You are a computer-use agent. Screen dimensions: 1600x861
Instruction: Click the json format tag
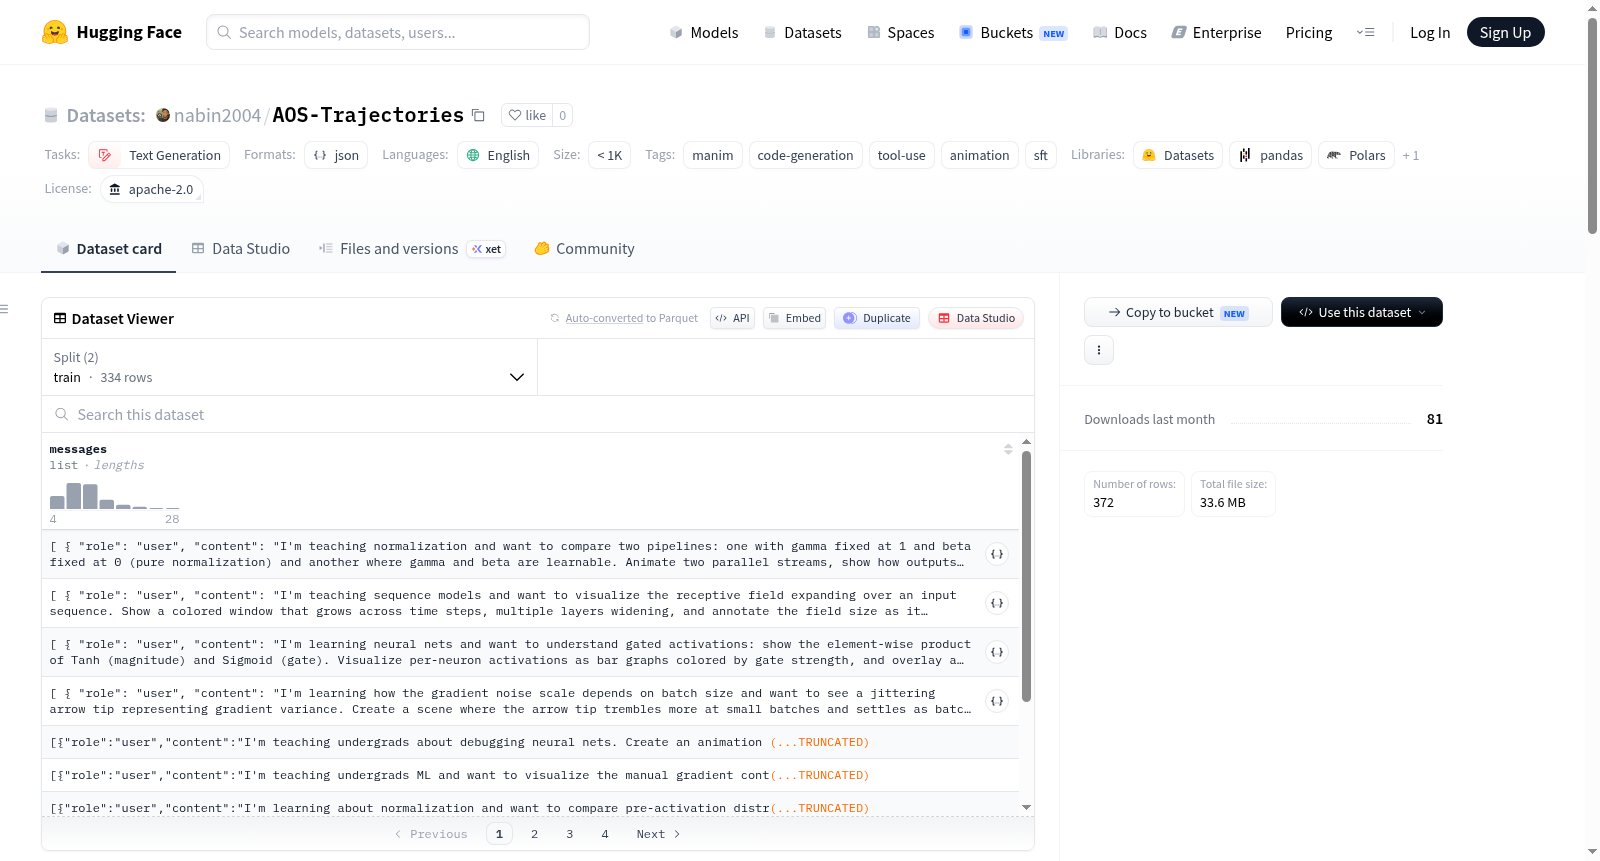(336, 155)
